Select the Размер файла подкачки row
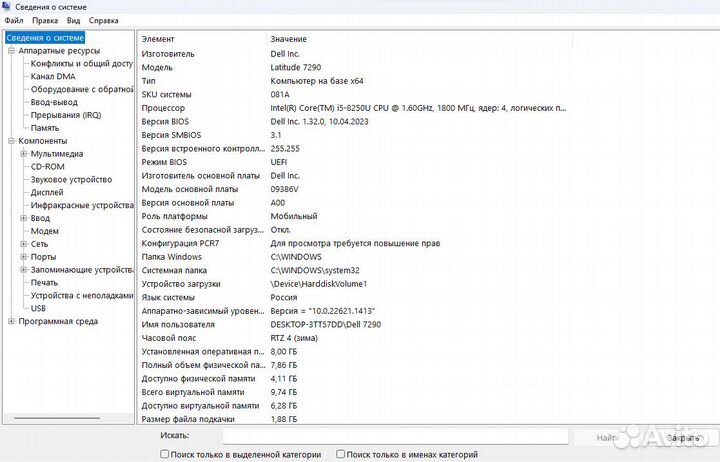The height and width of the screenshot is (462, 720). coord(354,419)
